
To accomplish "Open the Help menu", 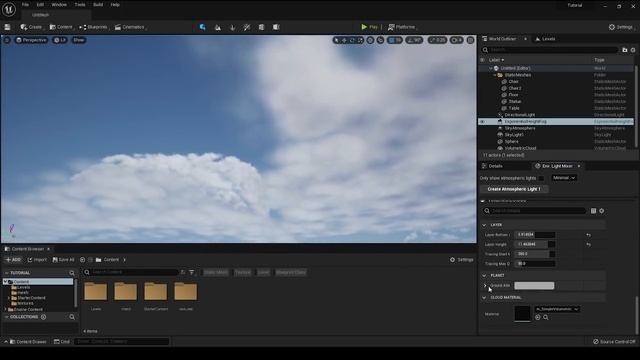I will point(115,5).
